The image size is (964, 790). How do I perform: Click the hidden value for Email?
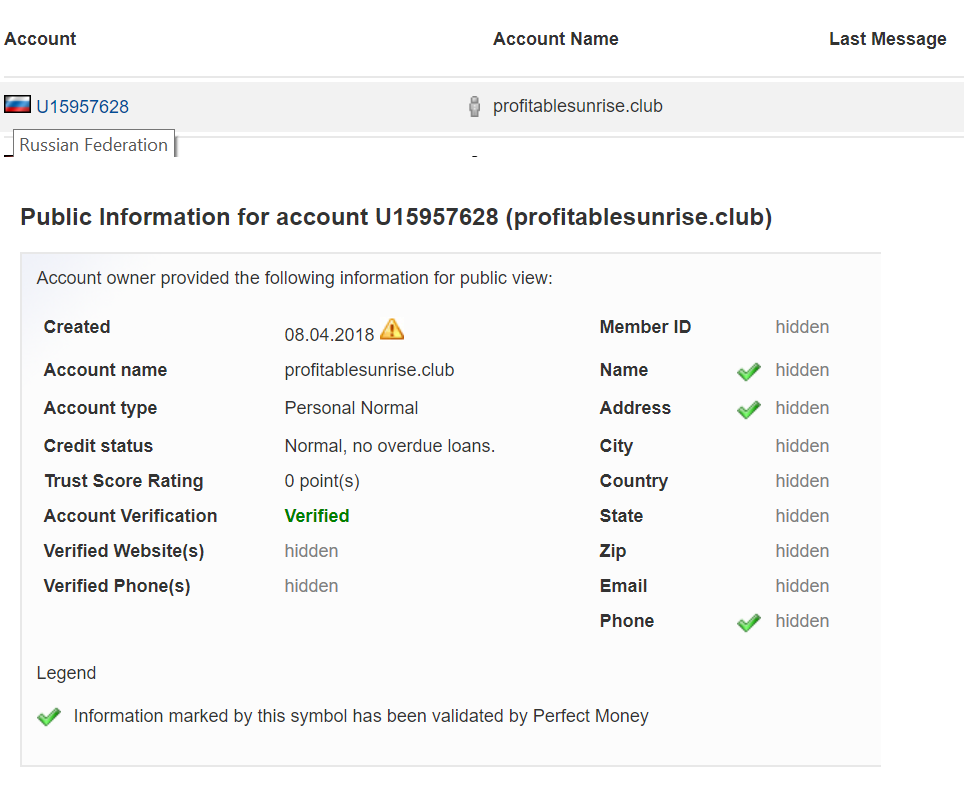(x=801, y=586)
